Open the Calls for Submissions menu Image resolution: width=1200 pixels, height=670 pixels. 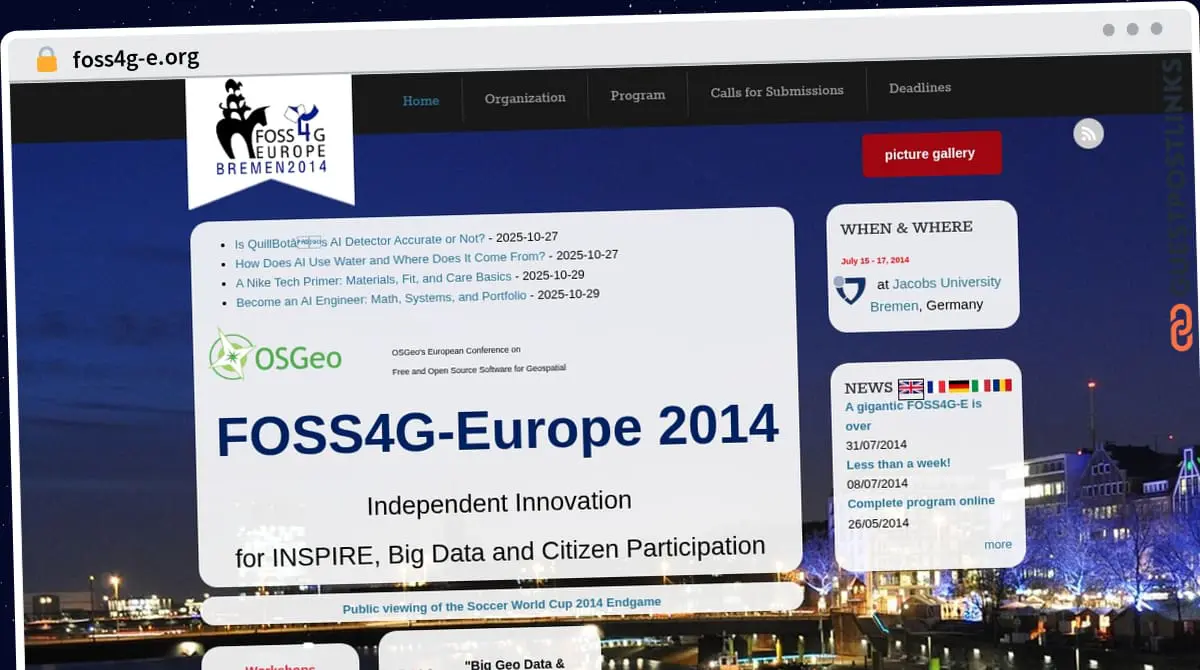click(777, 91)
